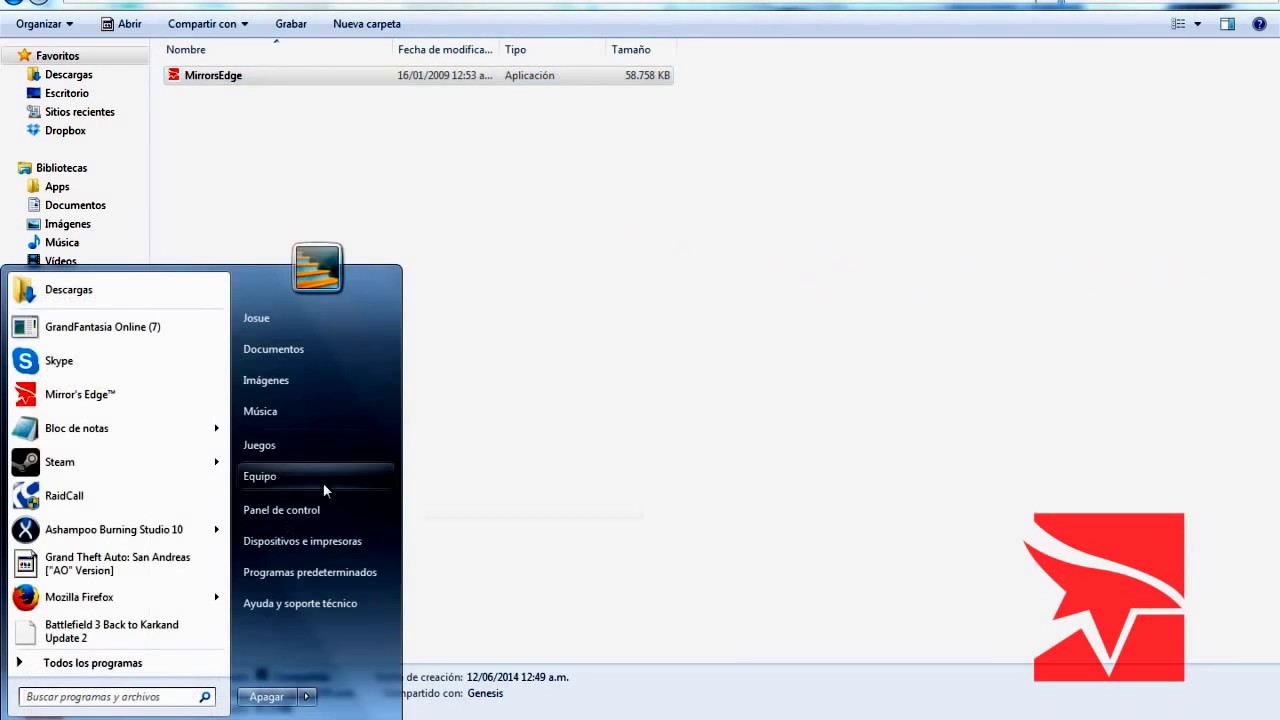Viewport: 1280px width, 720px height.
Task: Open Sitios recientes from the sidebar icon
Action: click(34, 112)
